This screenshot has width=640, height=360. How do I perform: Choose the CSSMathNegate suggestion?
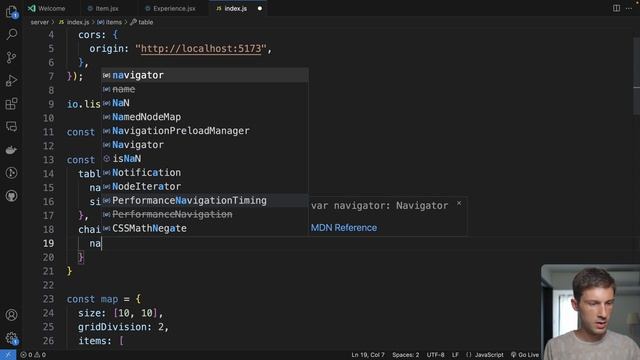pyautogui.click(x=205, y=228)
